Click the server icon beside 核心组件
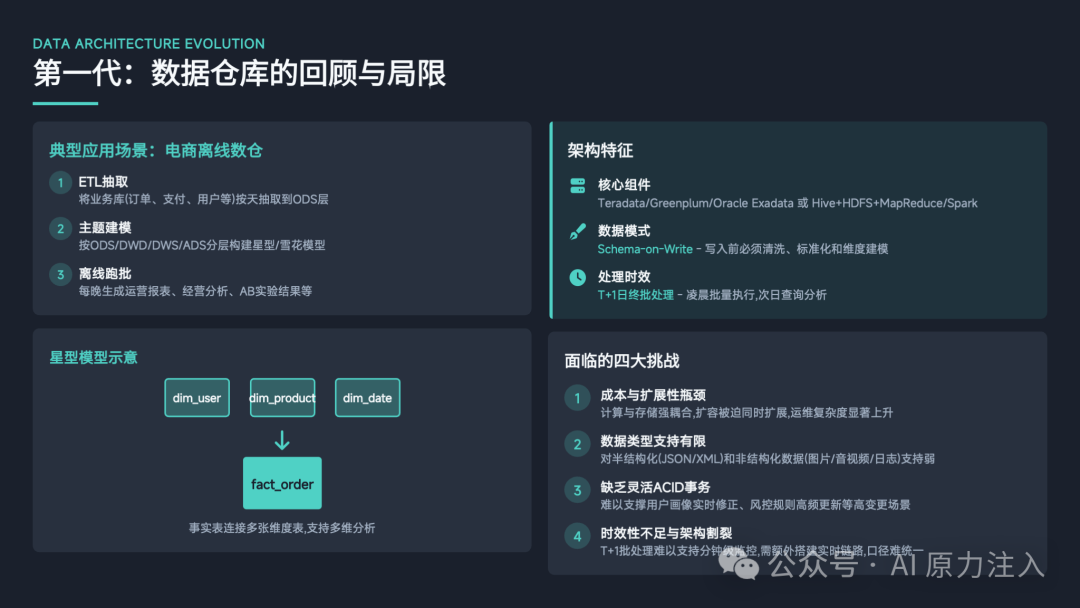The width and height of the screenshot is (1080, 608). [578, 185]
